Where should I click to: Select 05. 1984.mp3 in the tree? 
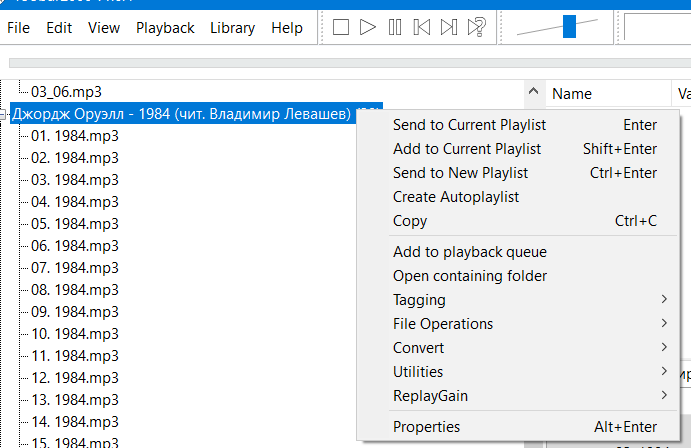75,224
